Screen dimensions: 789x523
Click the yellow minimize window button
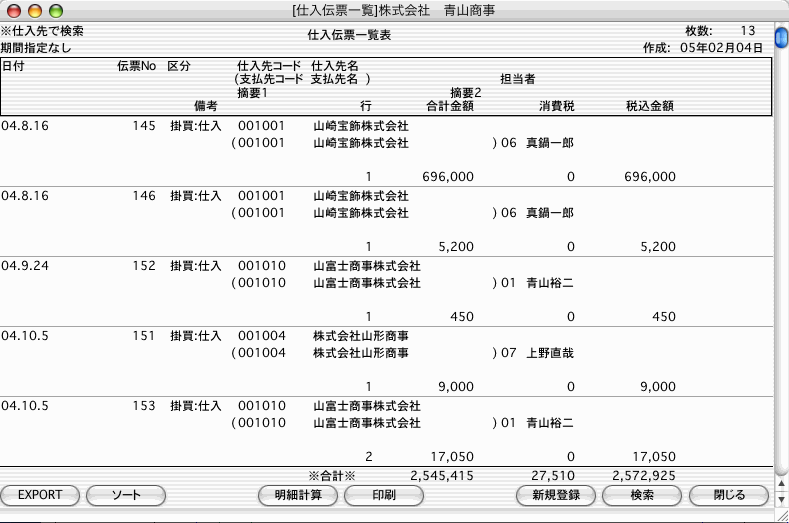click(x=33, y=10)
